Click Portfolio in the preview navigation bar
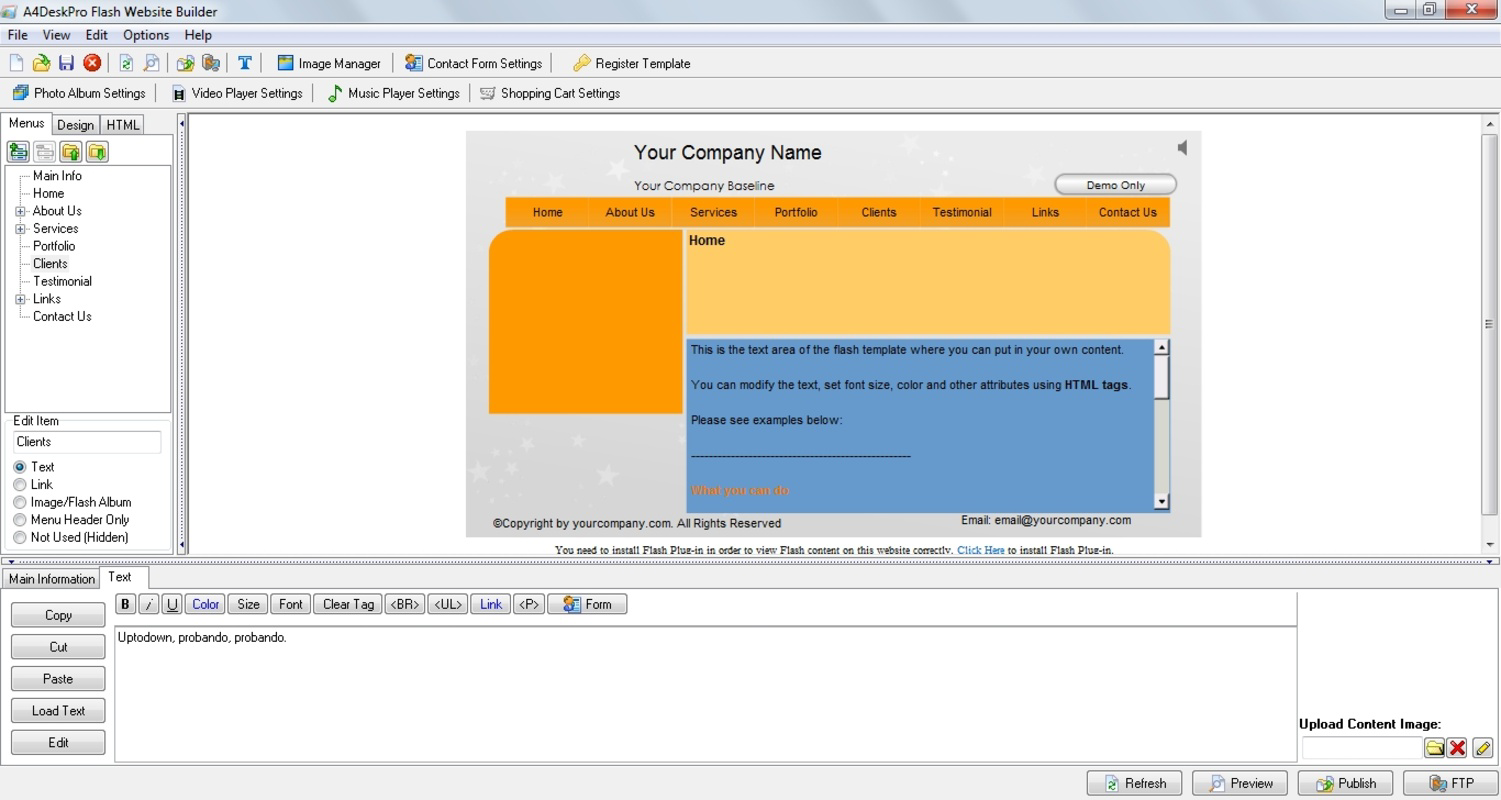The width and height of the screenshot is (1501, 800). point(796,212)
